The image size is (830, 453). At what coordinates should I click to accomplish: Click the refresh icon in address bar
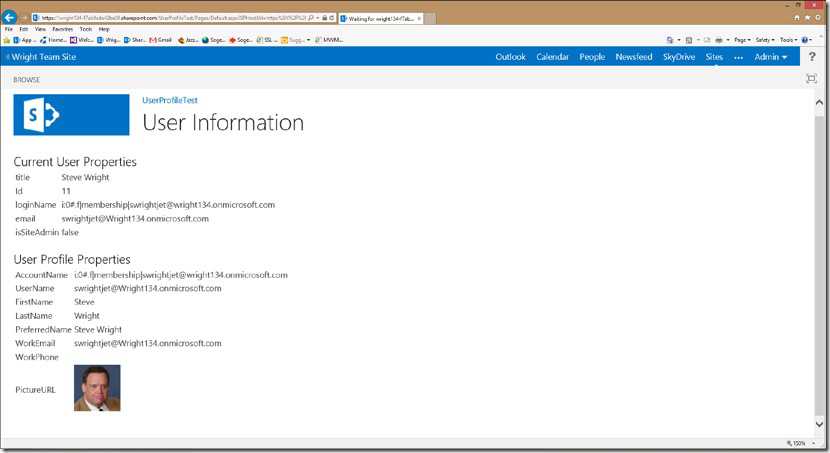[x=332, y=17]
